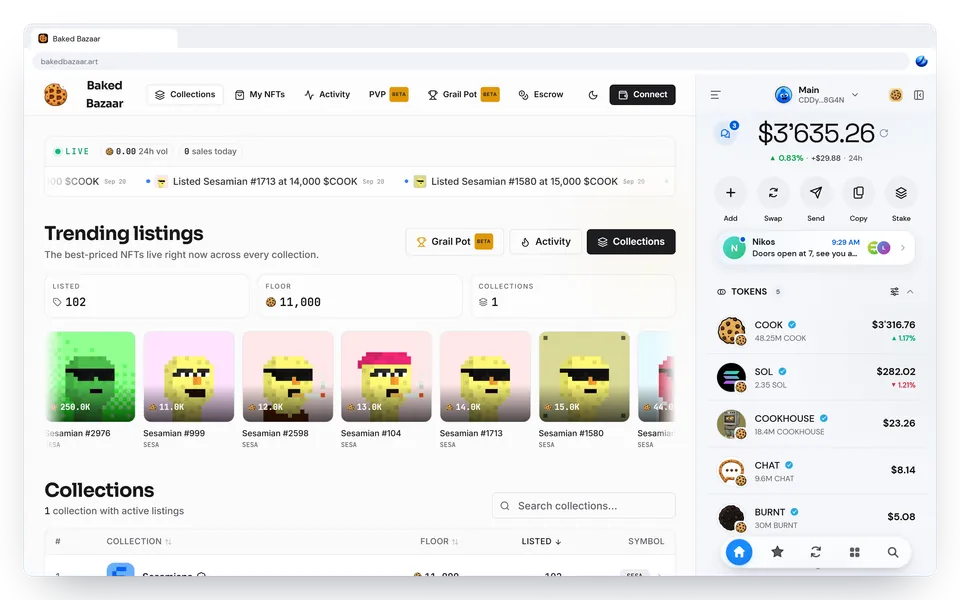Image resolution: width=960 pixels, height=600 pixels.
Task: Open wallet search magnifier tab
Action: pyautogui.click(x=893, y=552)
